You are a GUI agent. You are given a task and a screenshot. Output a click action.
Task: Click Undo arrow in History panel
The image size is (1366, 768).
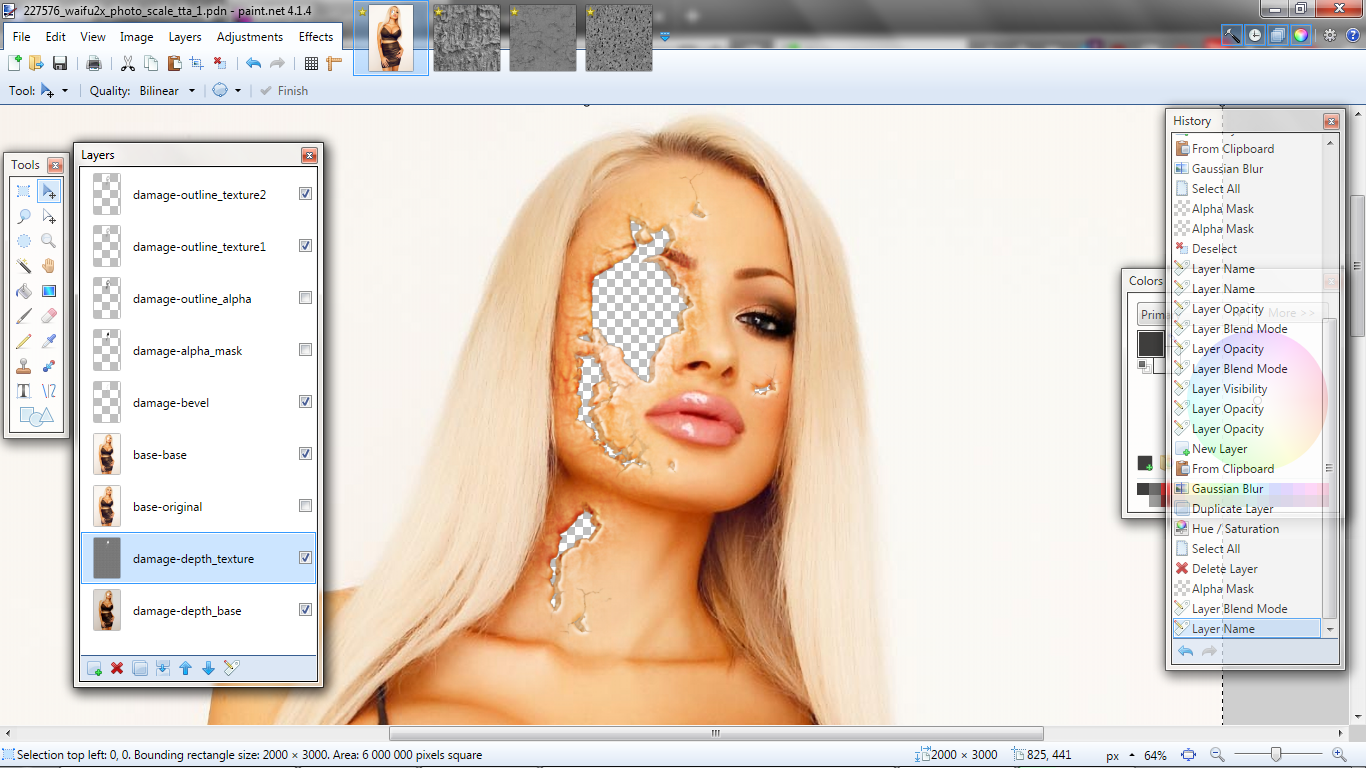1186,651
